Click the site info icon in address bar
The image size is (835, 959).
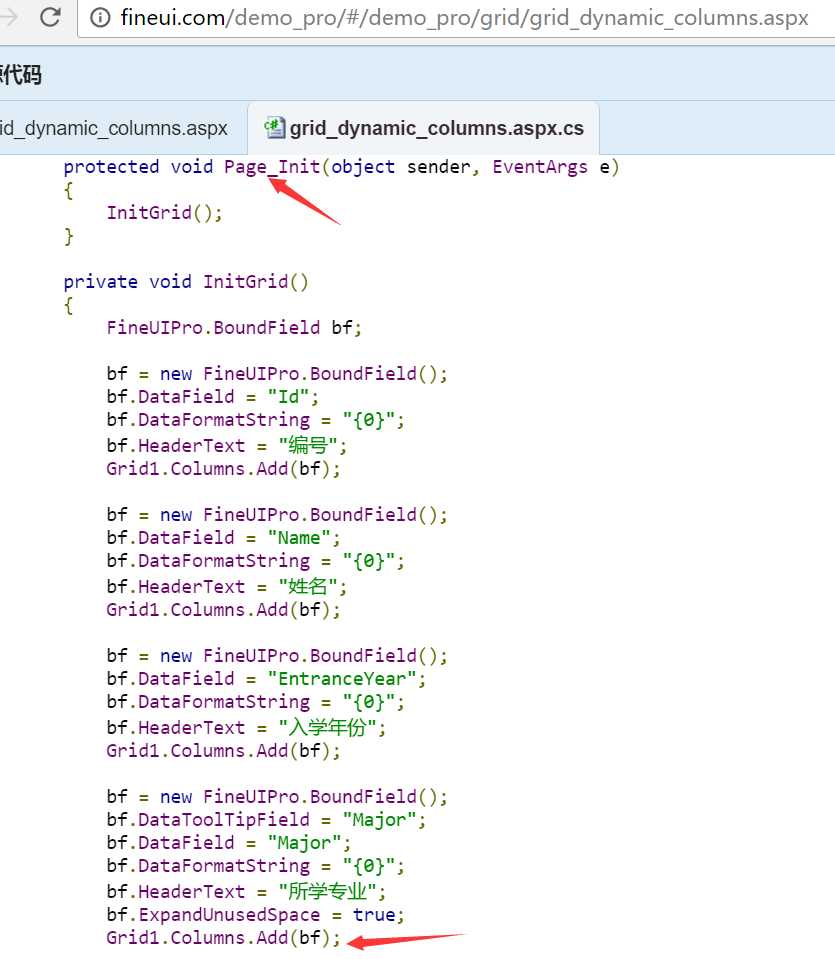100,17
